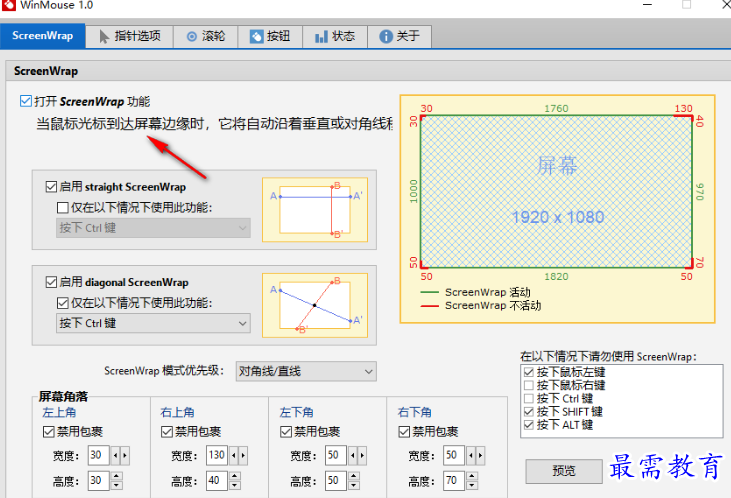This screenshot has height=498, width=731.
Task: Click 右下角 宽度 field showing 50
Action: [x=454, y=455]
